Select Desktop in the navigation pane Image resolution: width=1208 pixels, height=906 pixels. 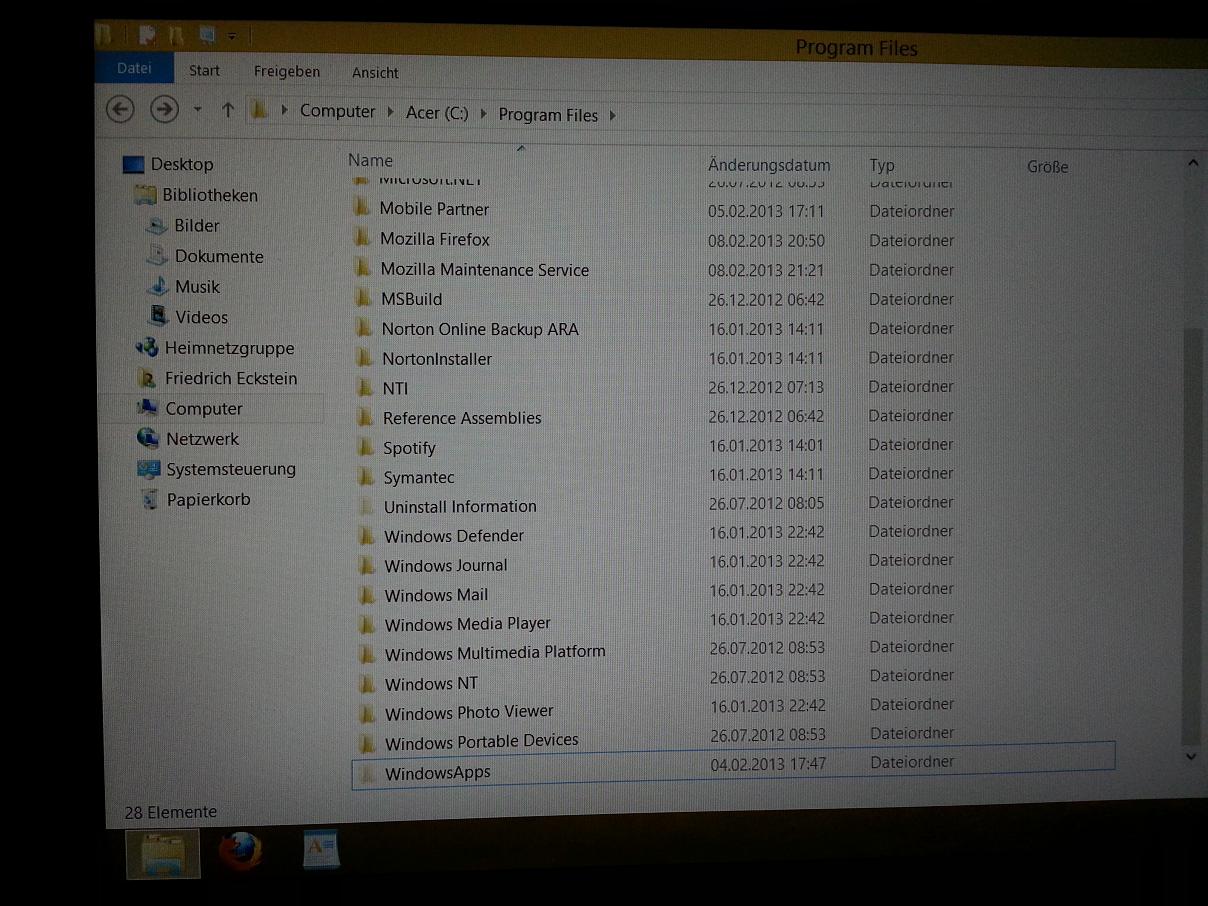181,164
